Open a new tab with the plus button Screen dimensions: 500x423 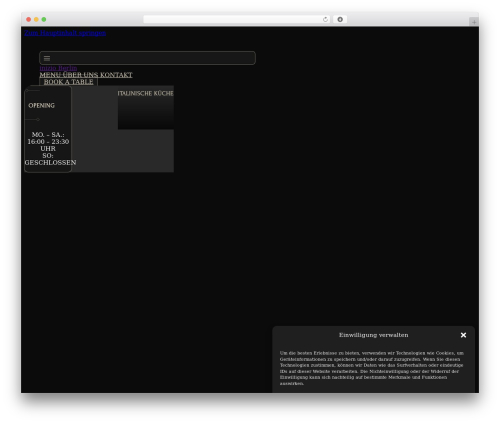tap(474, 22)
